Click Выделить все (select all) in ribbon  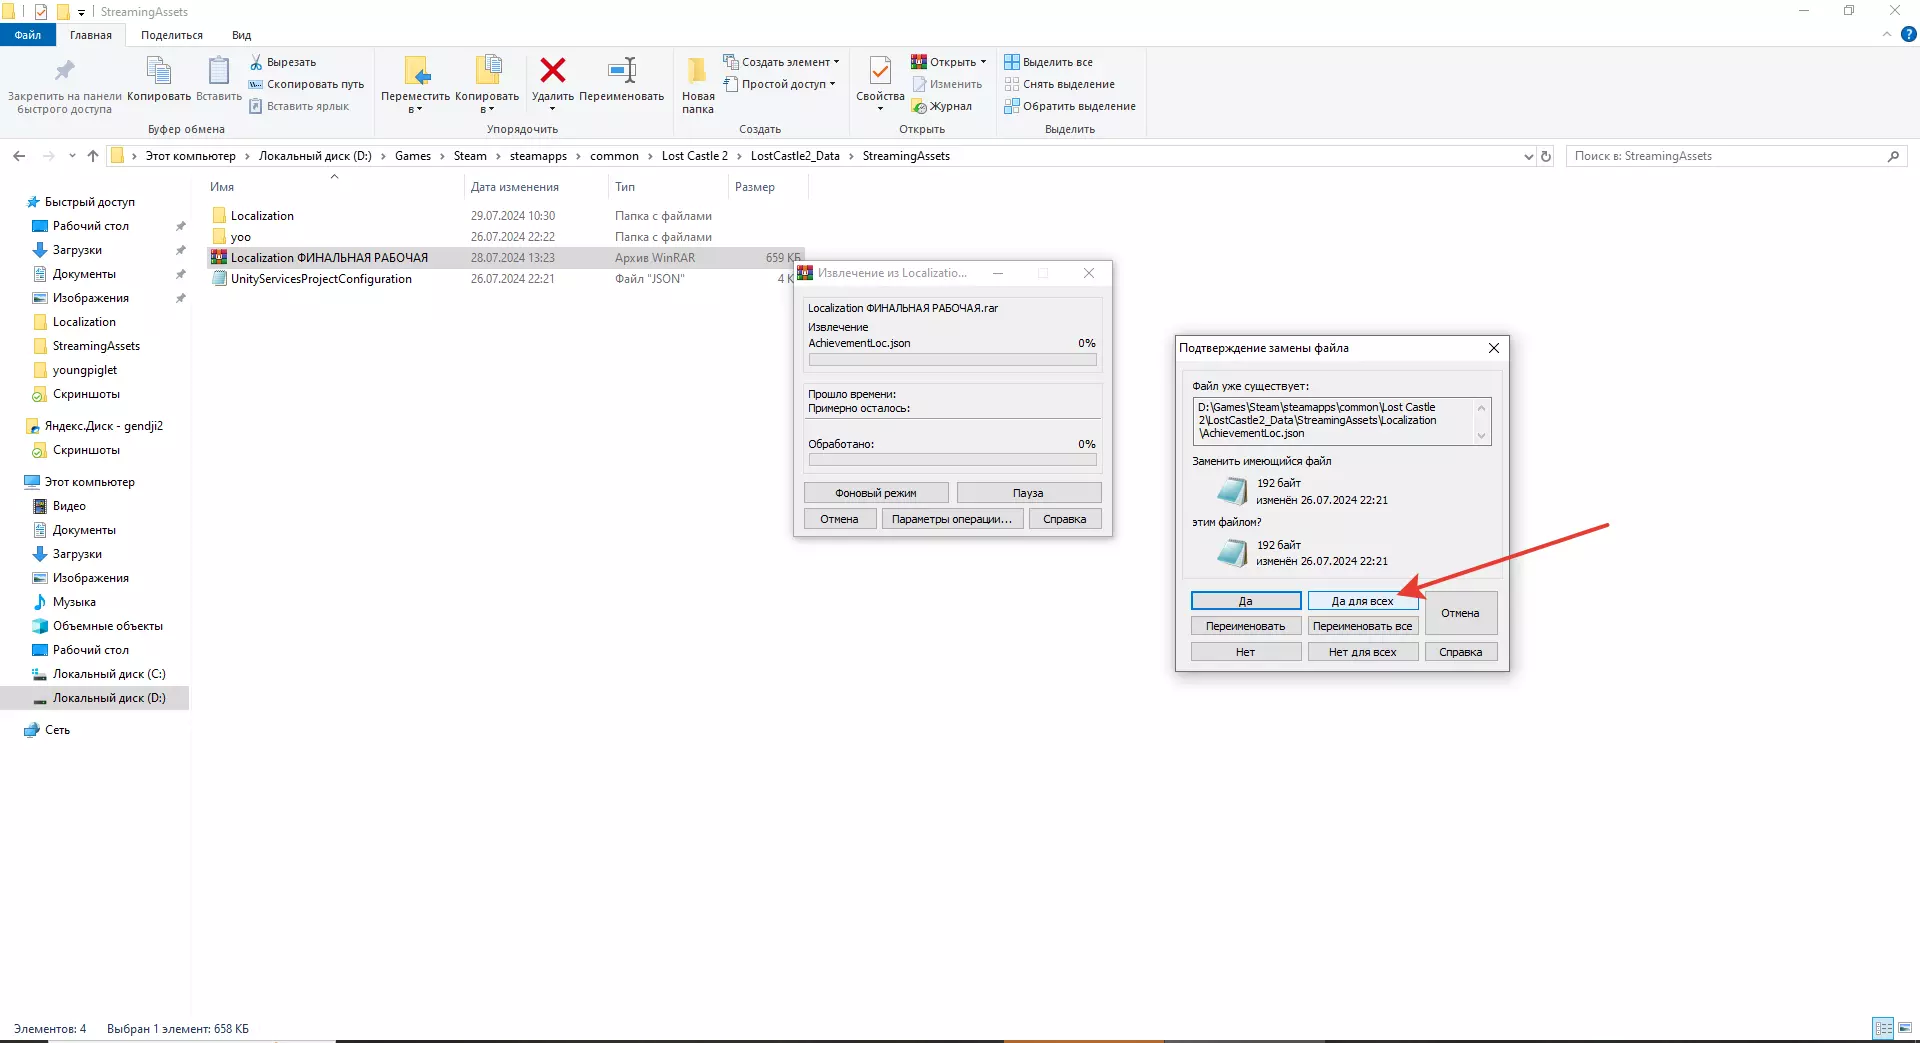pyautogui.click(x=1049, y=62)
